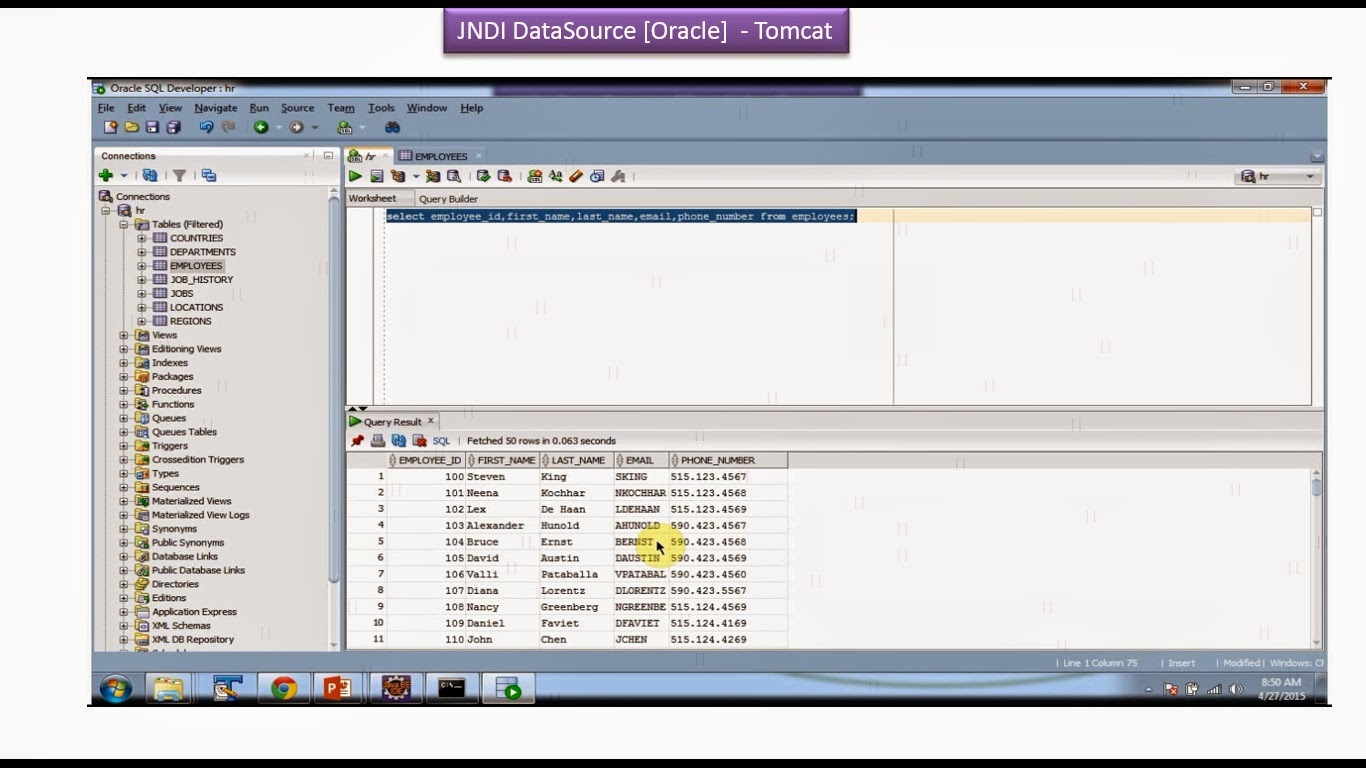Open the Navigate menu
This screenshot has width=1366, height=768.
coord(216,108)
